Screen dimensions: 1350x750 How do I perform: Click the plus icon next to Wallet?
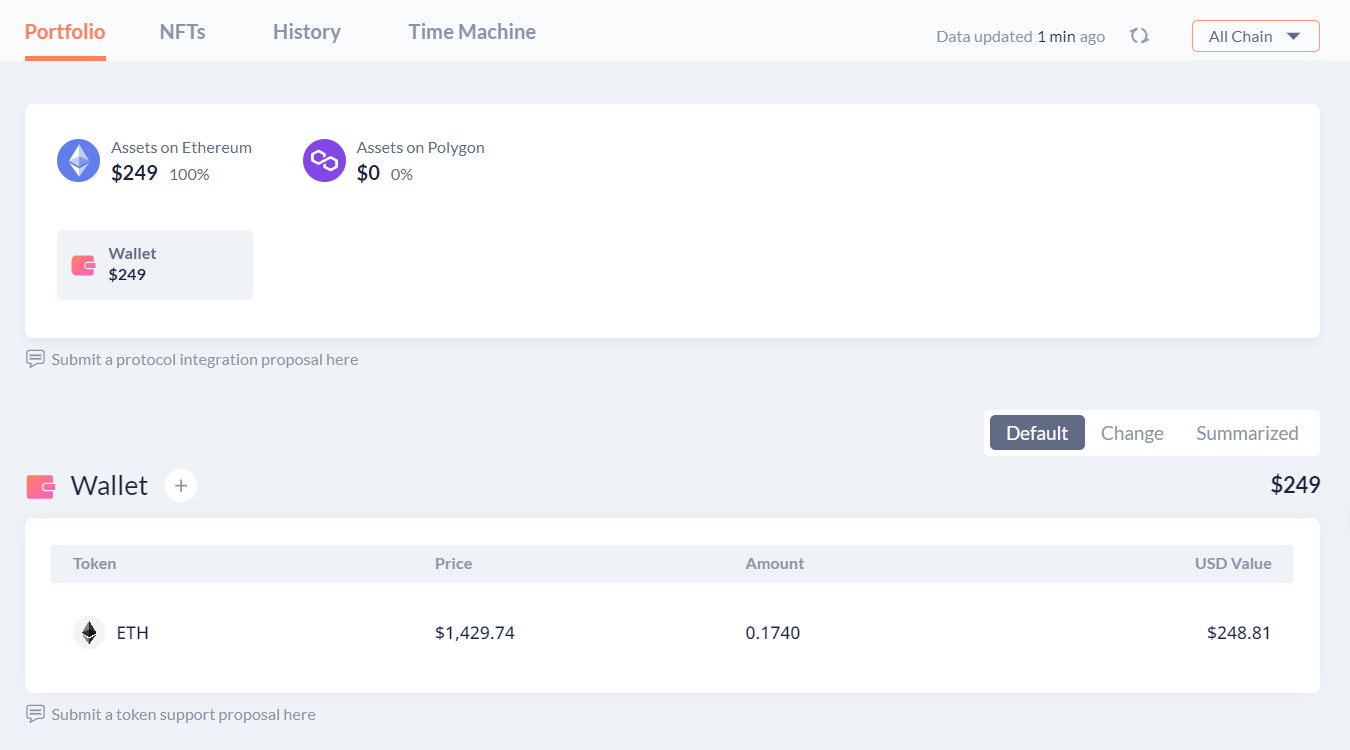181,486
